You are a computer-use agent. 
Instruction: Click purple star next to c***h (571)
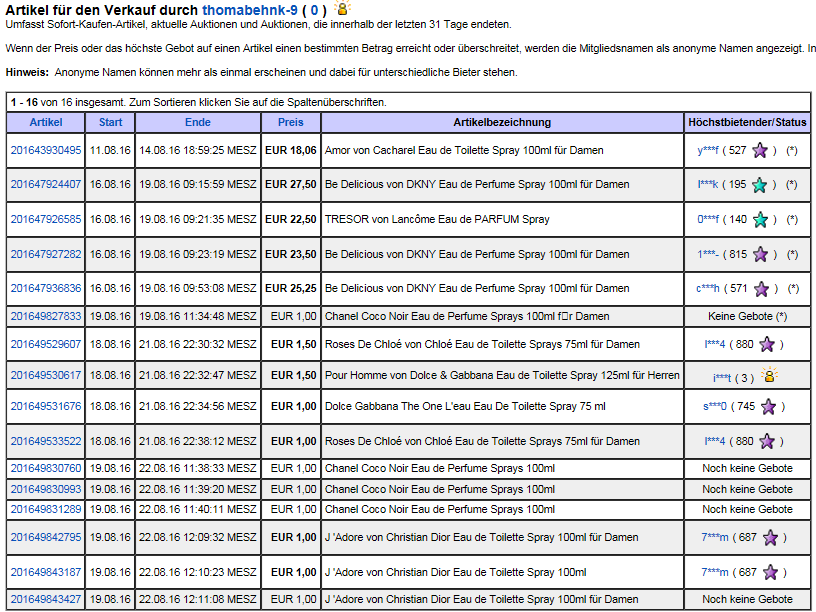point(761,289)
